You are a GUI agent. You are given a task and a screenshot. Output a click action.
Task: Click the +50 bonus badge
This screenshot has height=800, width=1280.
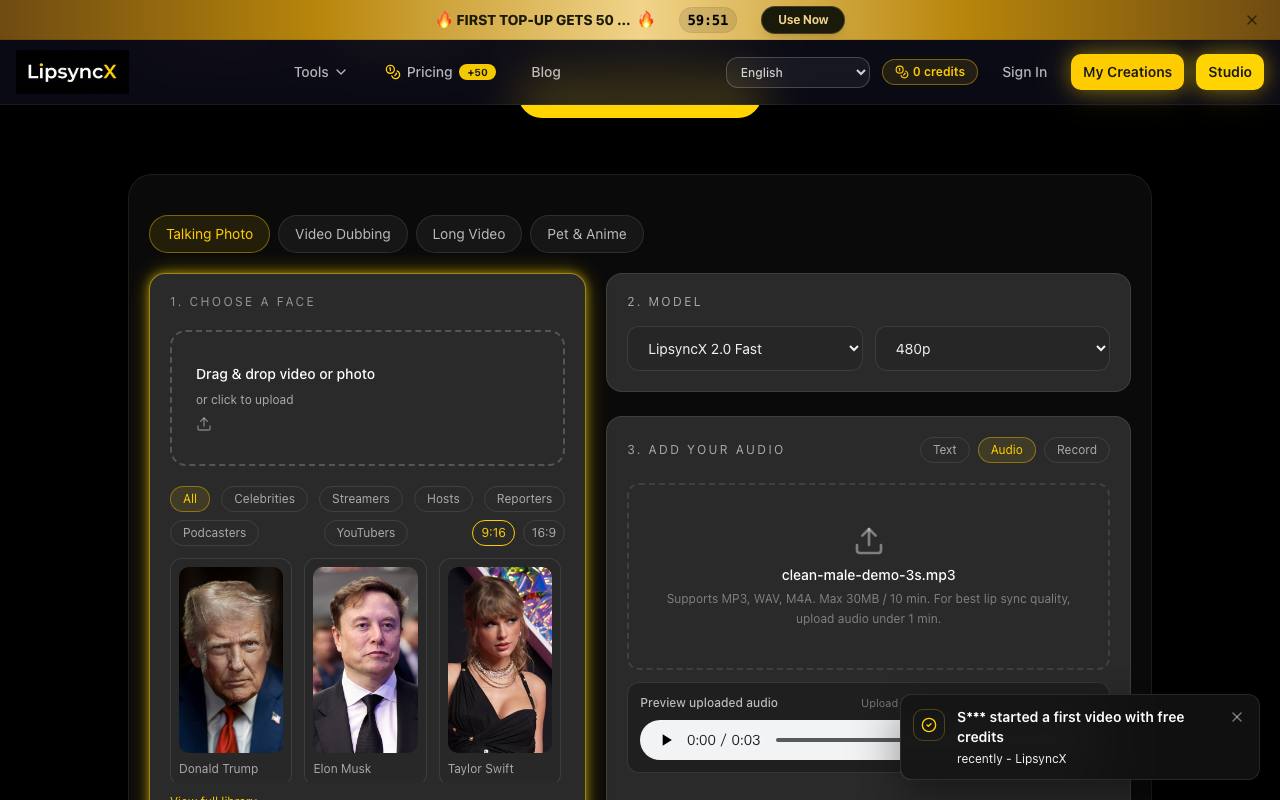click(477, 72)
